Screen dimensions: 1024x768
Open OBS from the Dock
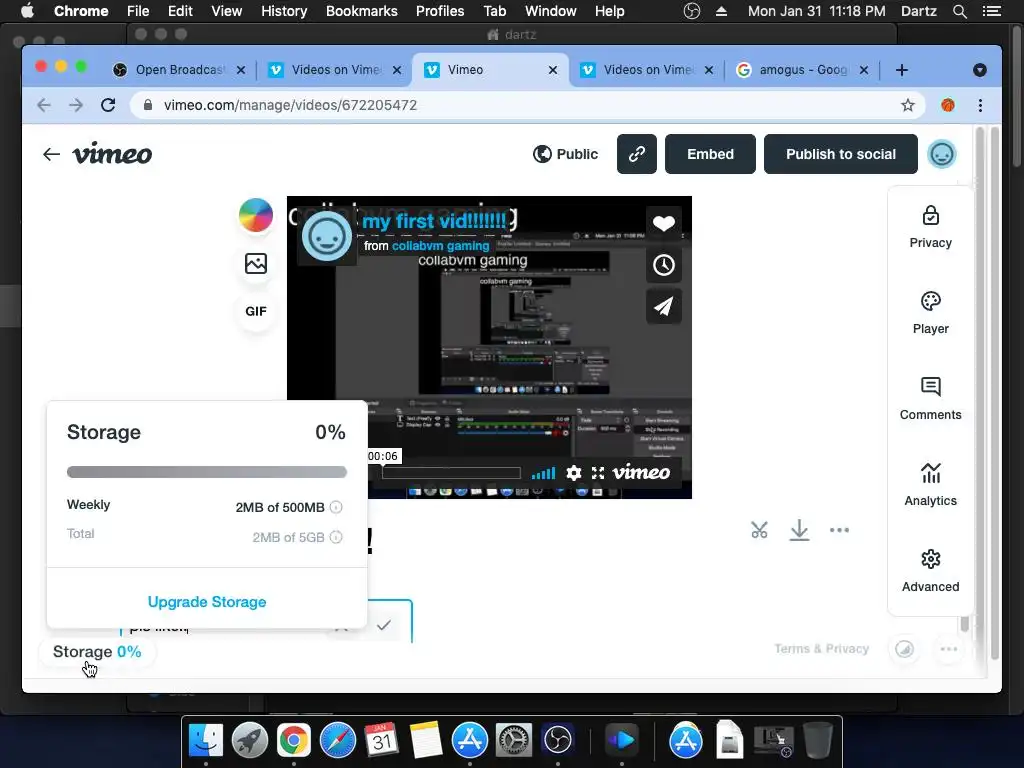click(x=558, y=741)
